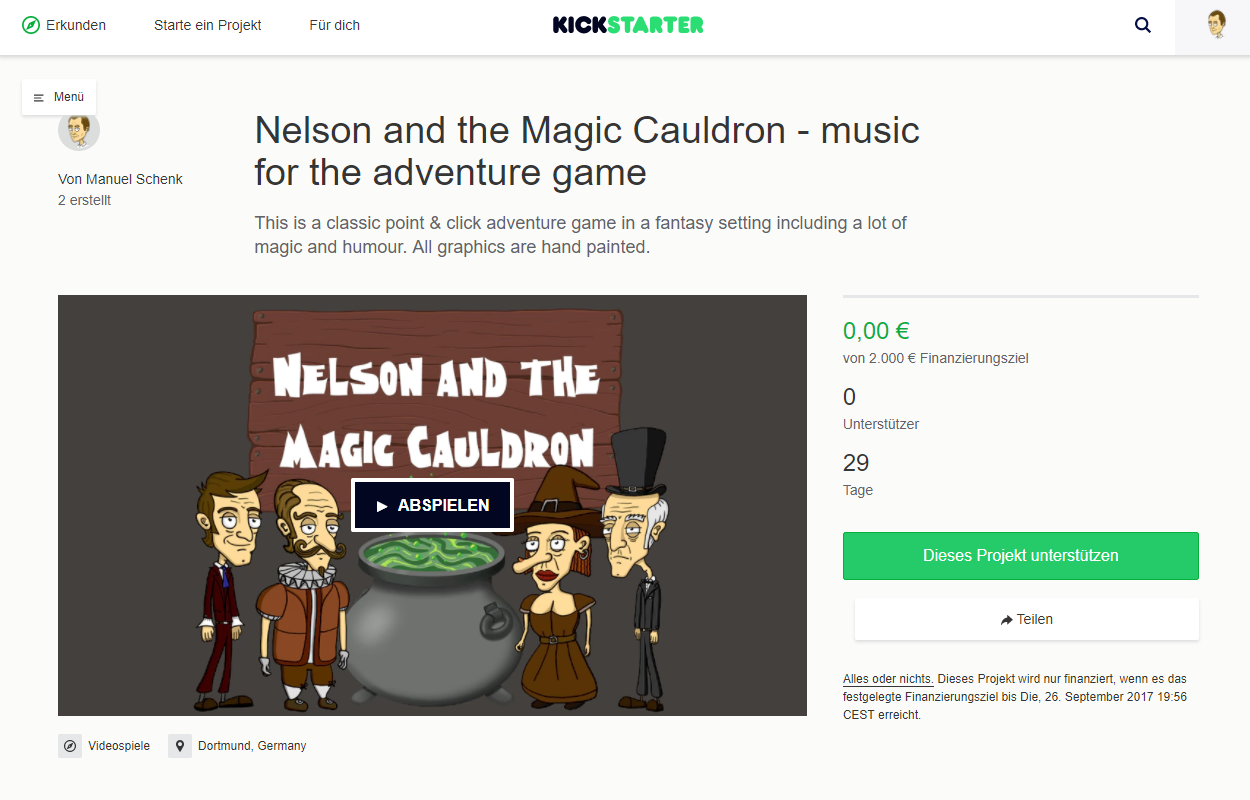Click the funding progress bar
Screen dimensions: 1250x800
point(1021,296)
